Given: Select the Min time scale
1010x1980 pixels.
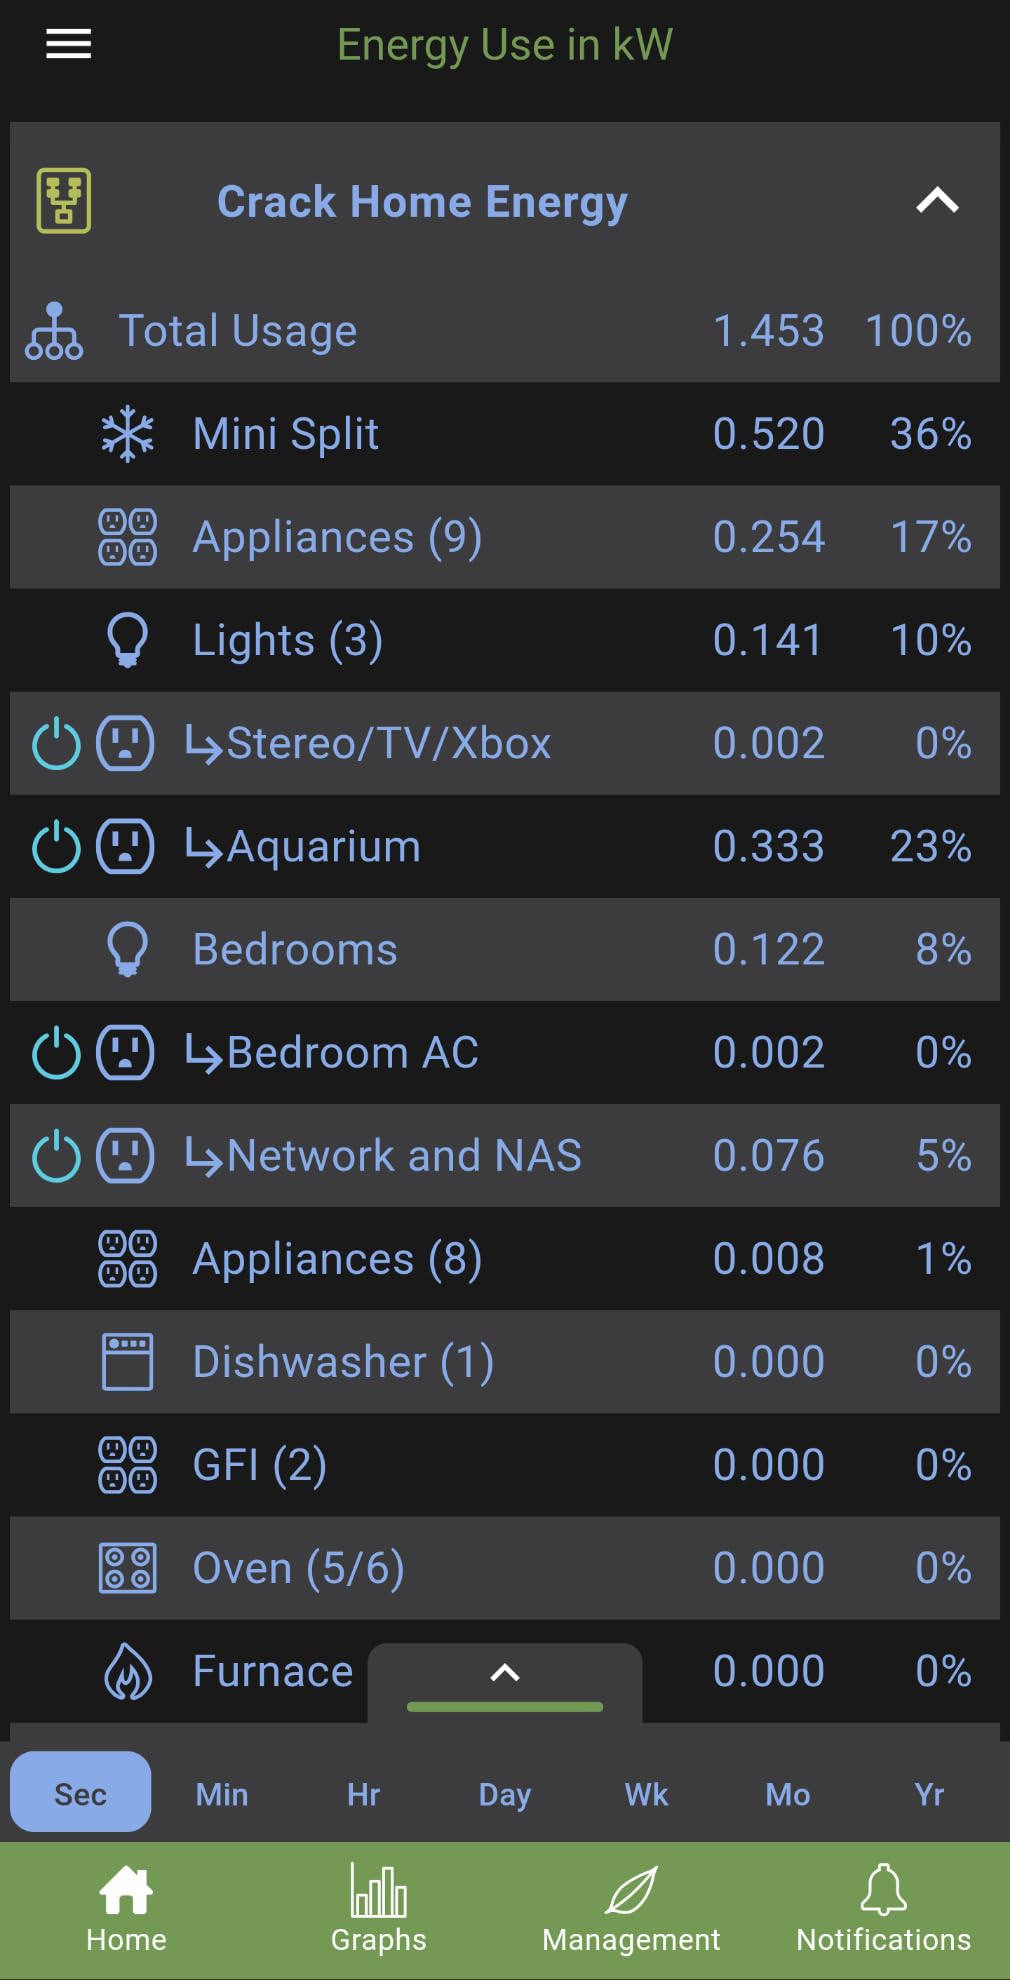Looking at the screenshot, I should point(222,1794).
